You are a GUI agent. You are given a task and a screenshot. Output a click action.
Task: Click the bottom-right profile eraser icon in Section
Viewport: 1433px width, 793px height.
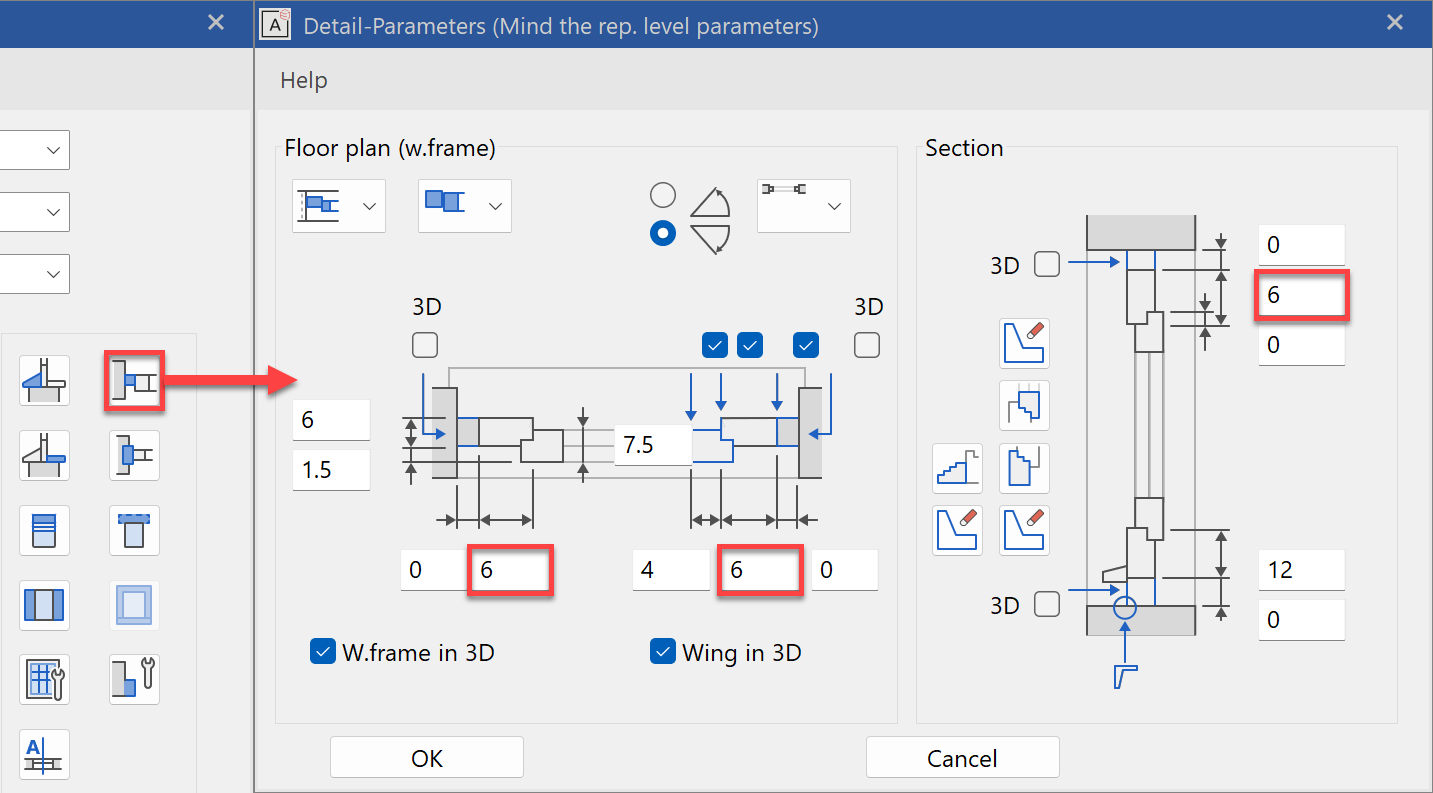point(1024,530)
